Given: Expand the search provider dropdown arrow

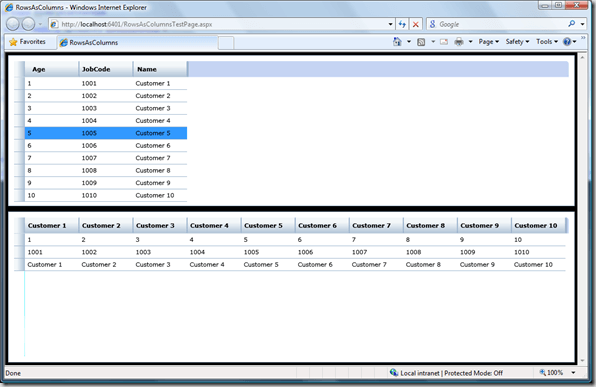Looking at the screenshot, I should pos(582,24).
